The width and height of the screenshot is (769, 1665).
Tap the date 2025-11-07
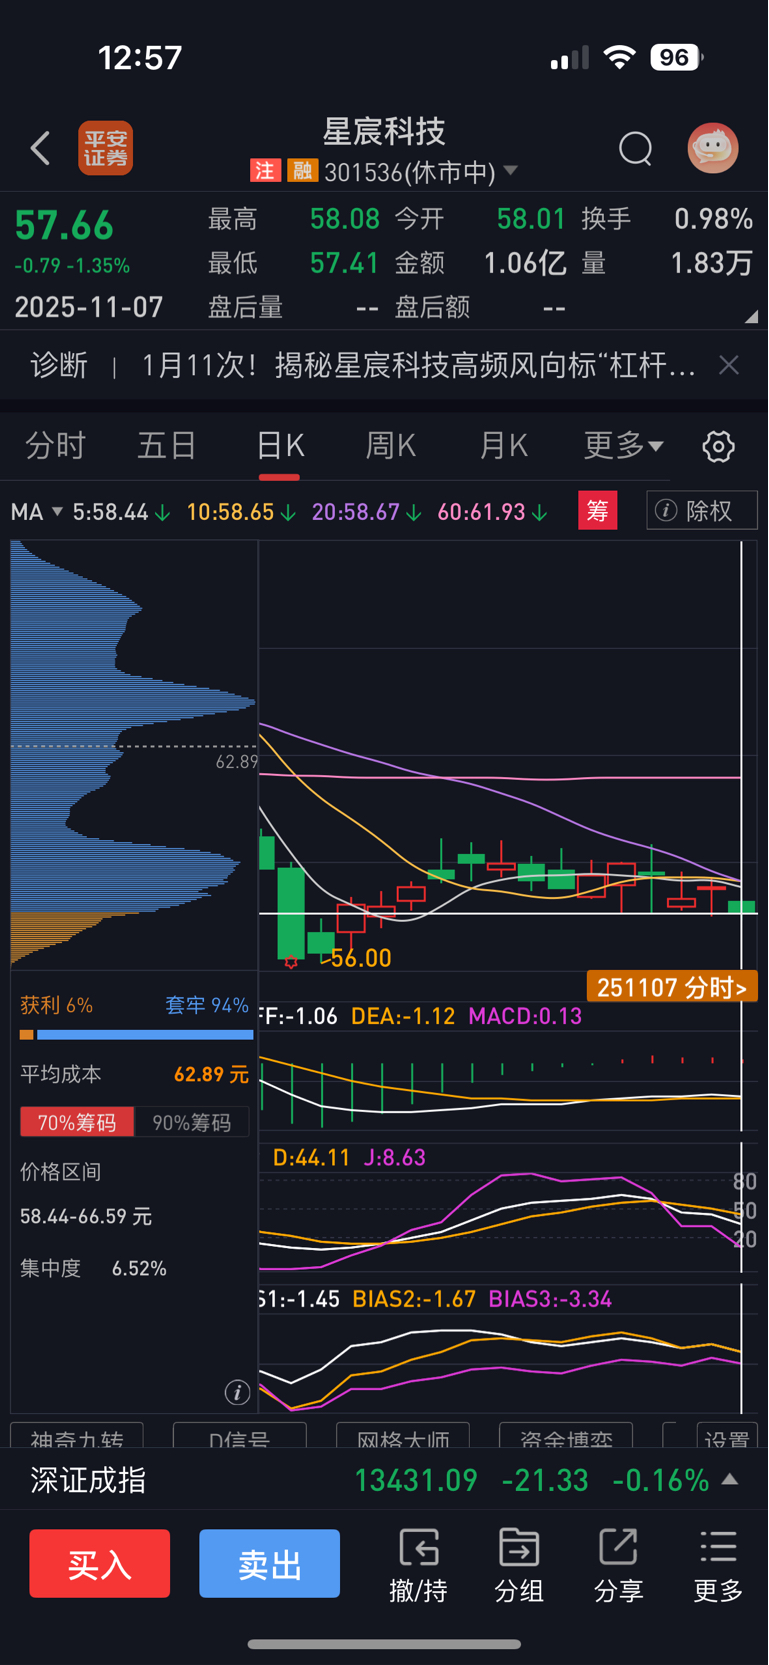click(89, 307)
